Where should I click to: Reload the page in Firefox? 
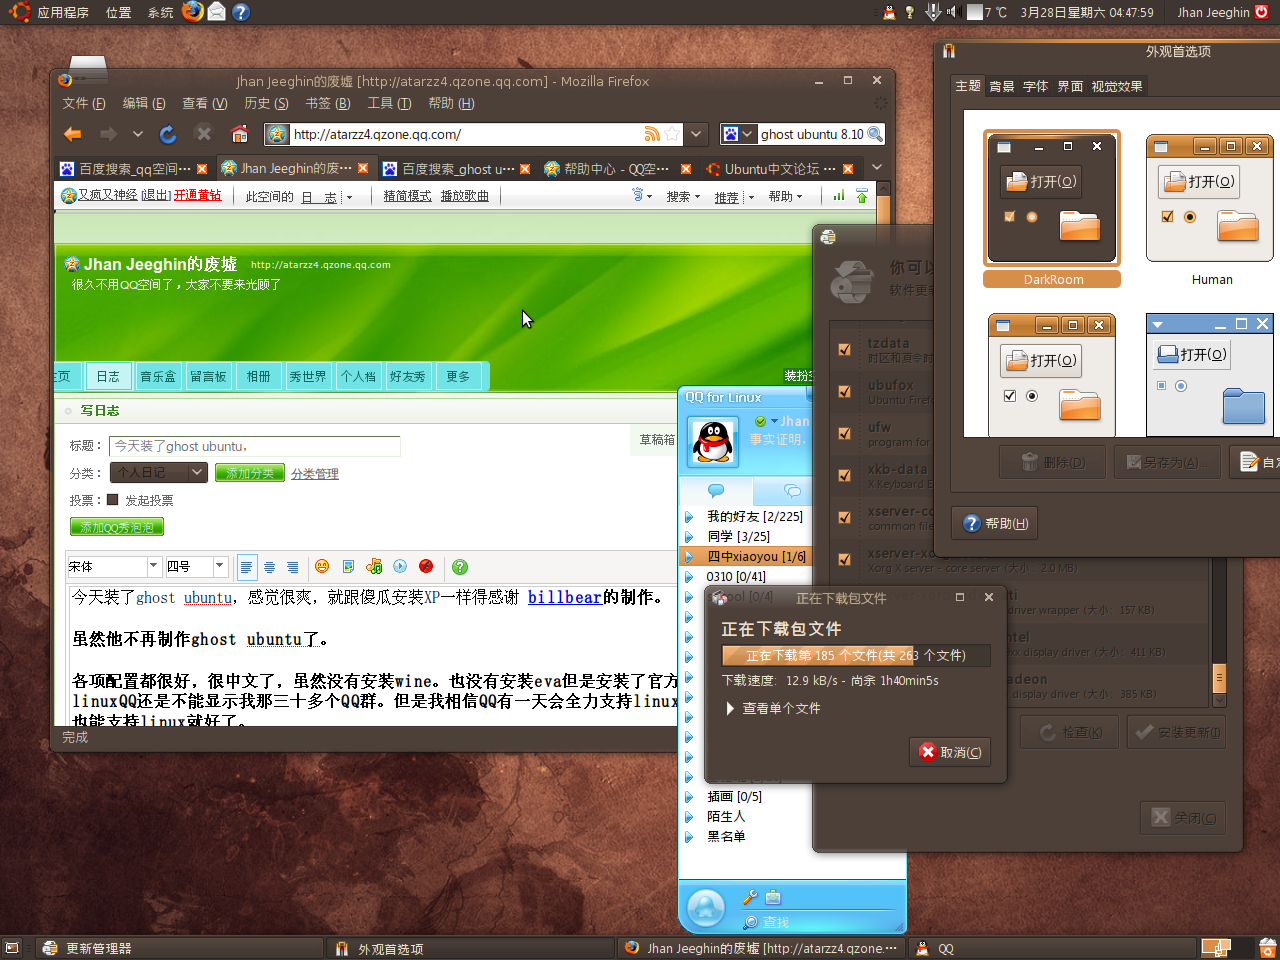[x=168, y=134]
